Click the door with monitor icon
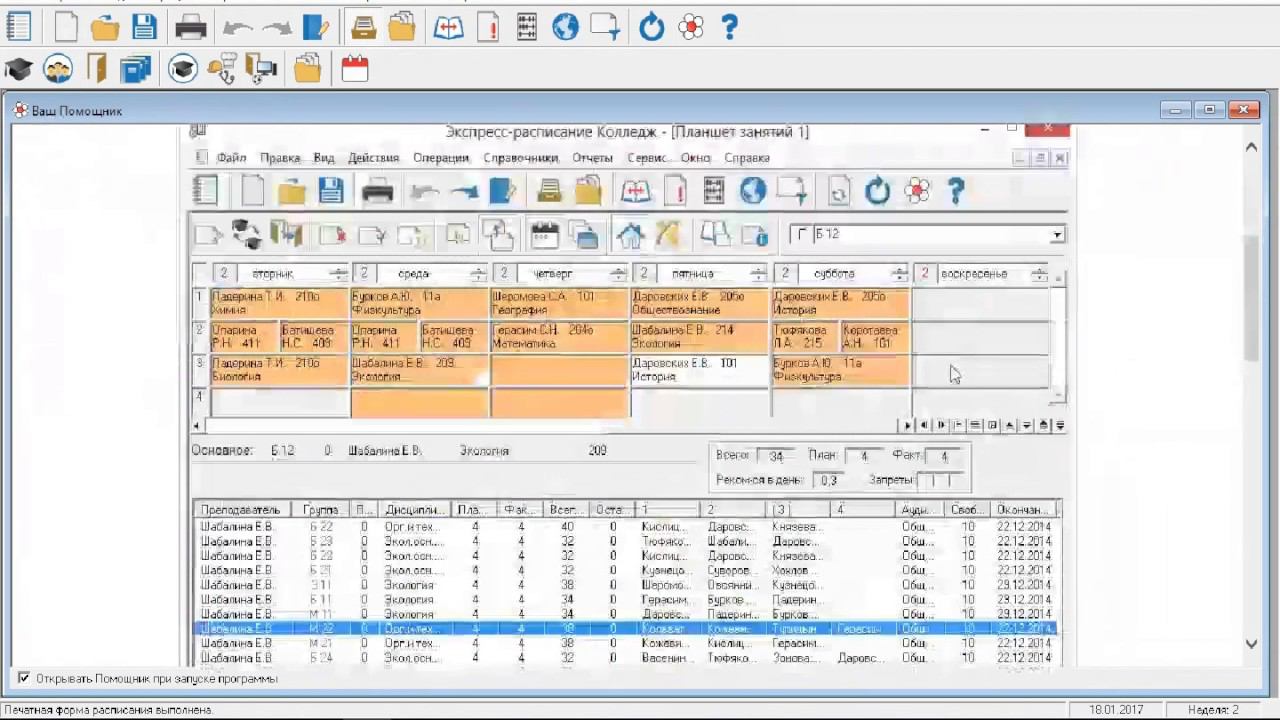The height and width of the screenshot is (720, 1280). coord(261,69)
